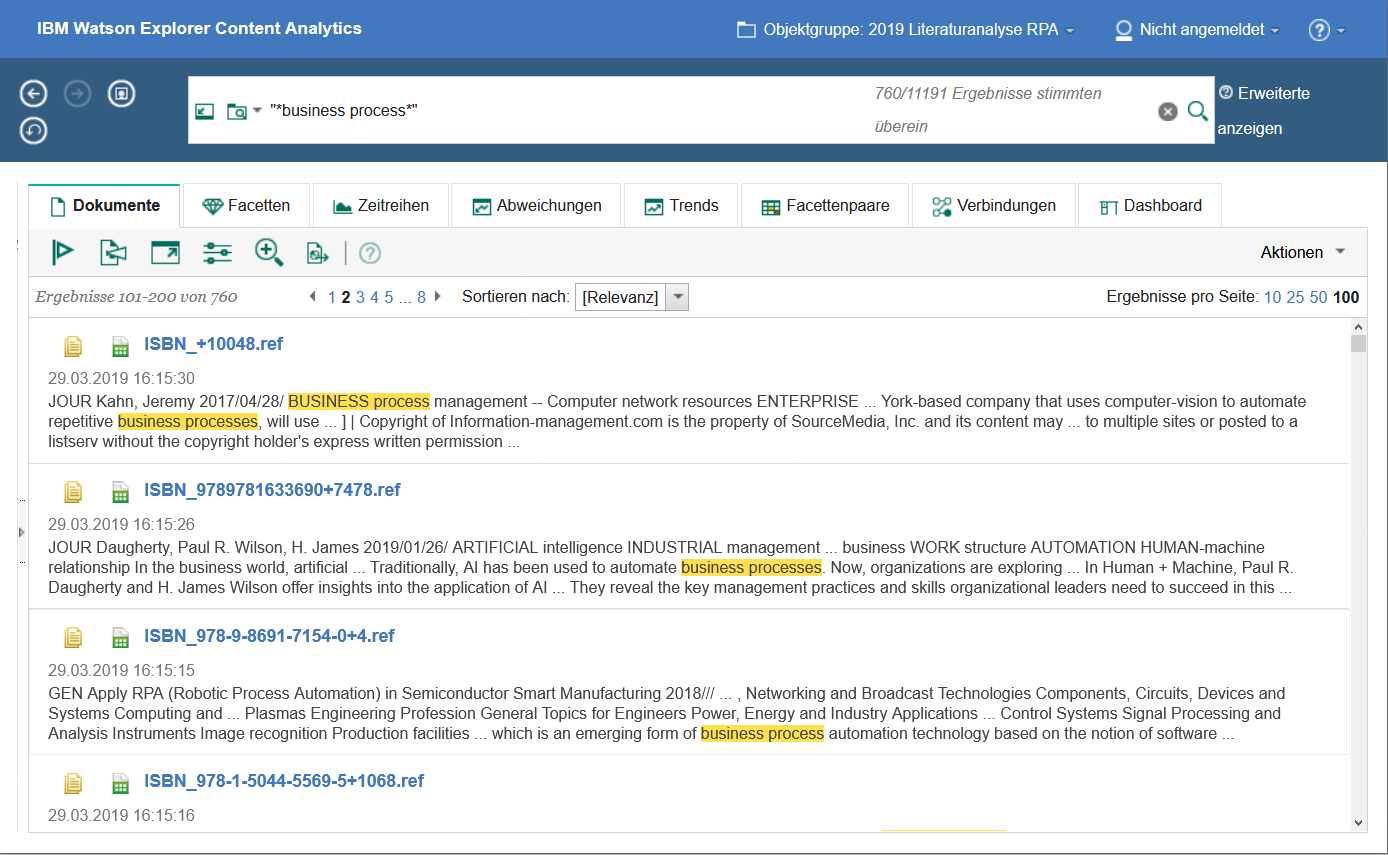Click the yellow document icon for ISBN_978-9-8691-7154-0+4.ref

click(x=73, y=638)
